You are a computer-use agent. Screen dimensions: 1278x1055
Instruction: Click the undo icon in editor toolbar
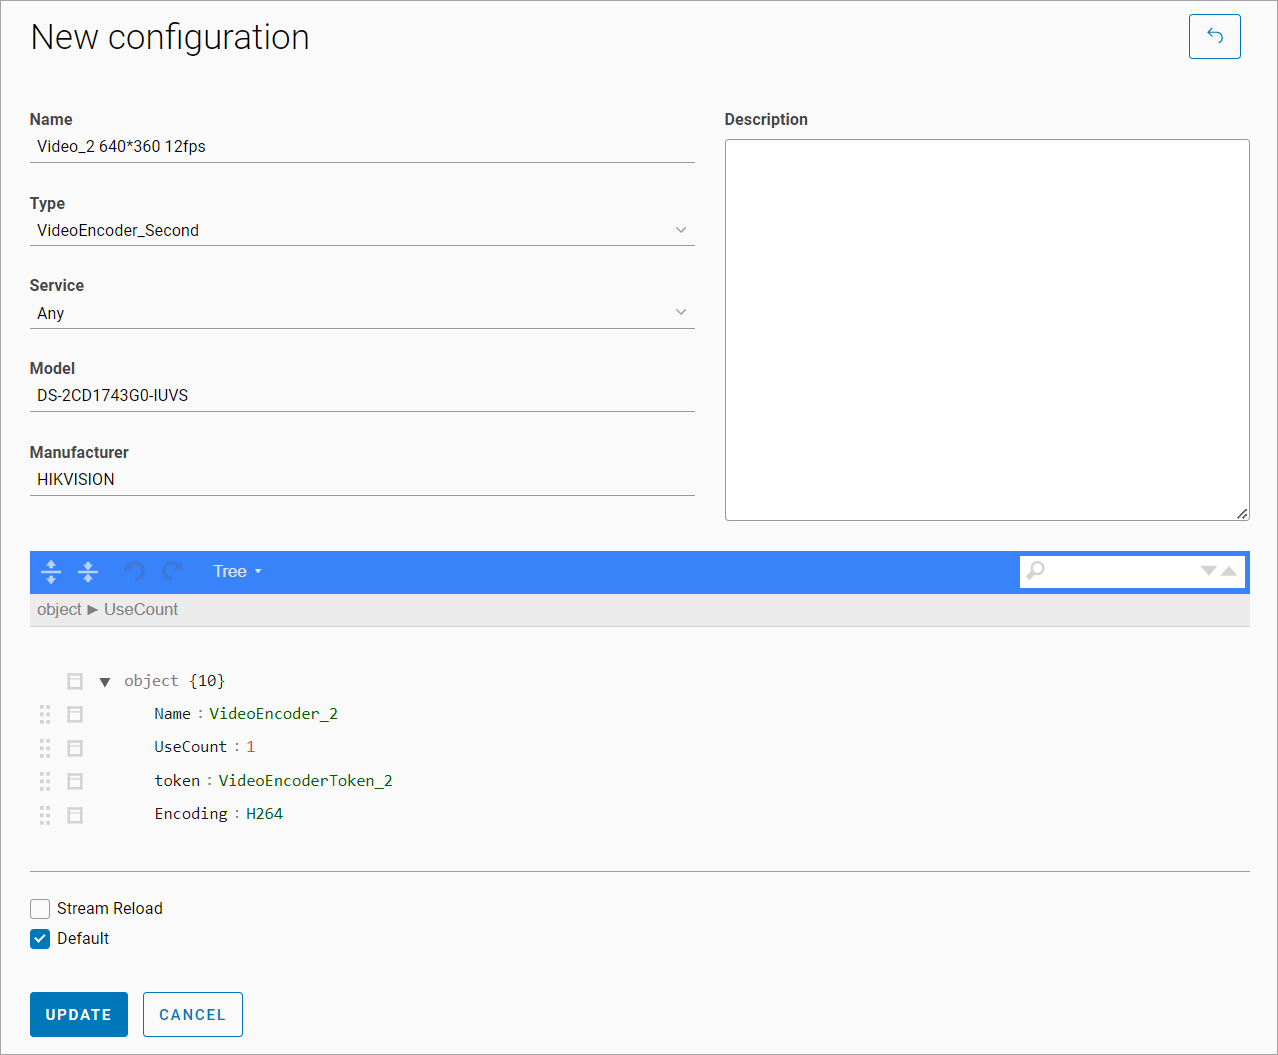point(134,572)
